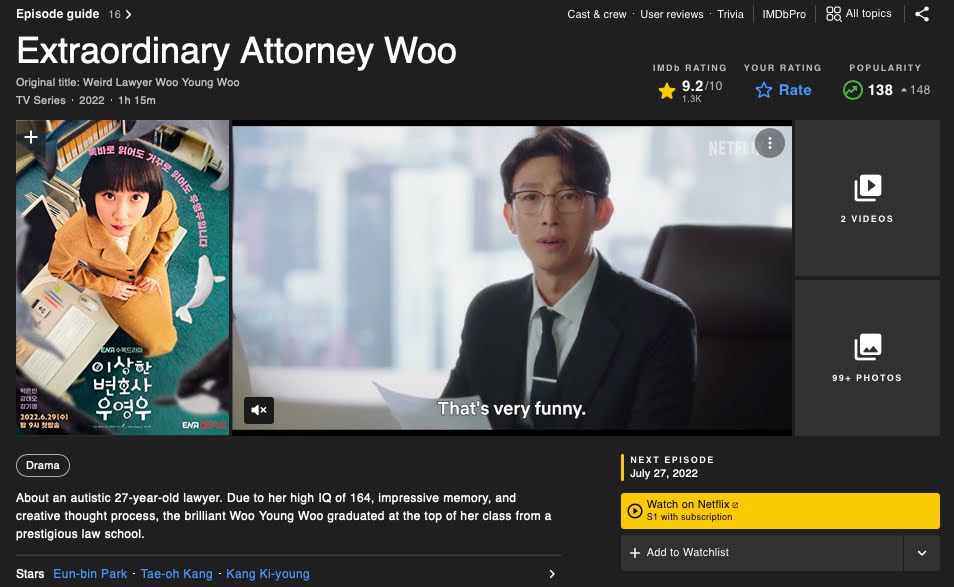The height and width of the screenshot is (587, 954).
Task: Click the gold IMDb rating star
Action: 667,91
